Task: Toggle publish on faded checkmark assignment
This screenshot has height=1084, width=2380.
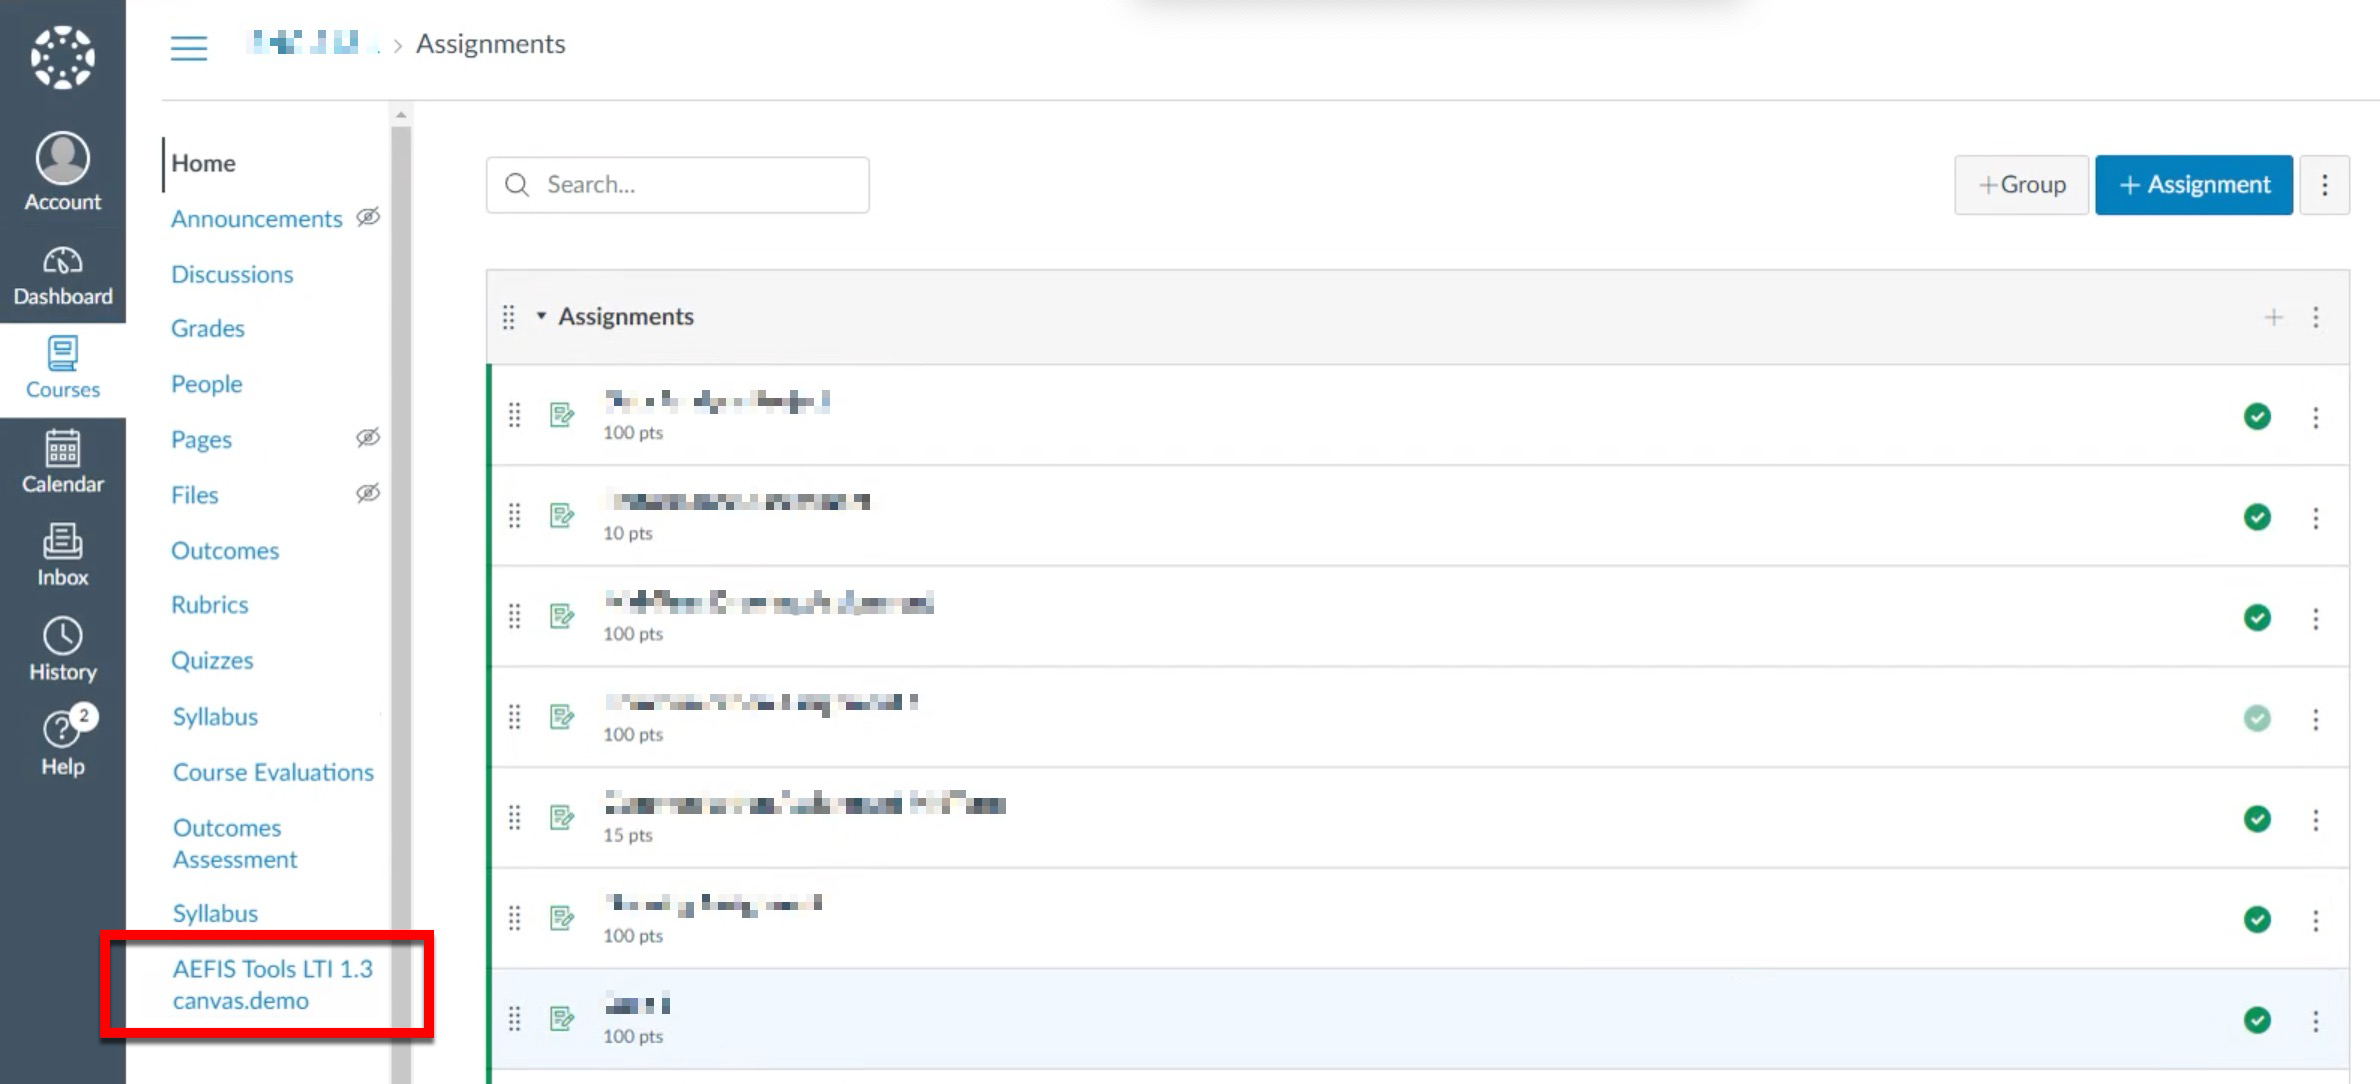Action: pyautogui.click(x=2256, y=718)
